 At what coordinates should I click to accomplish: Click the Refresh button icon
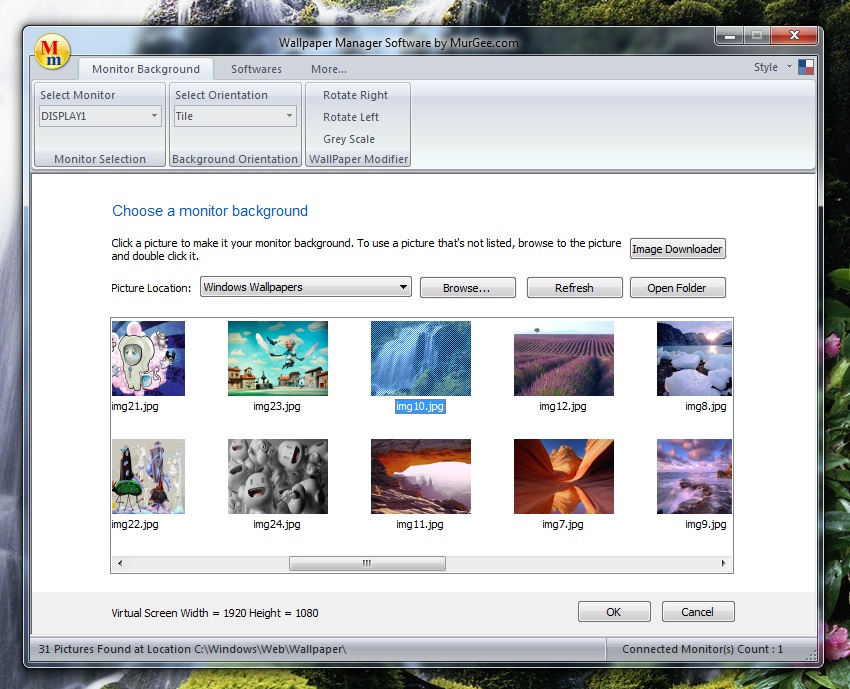point(574,287)
